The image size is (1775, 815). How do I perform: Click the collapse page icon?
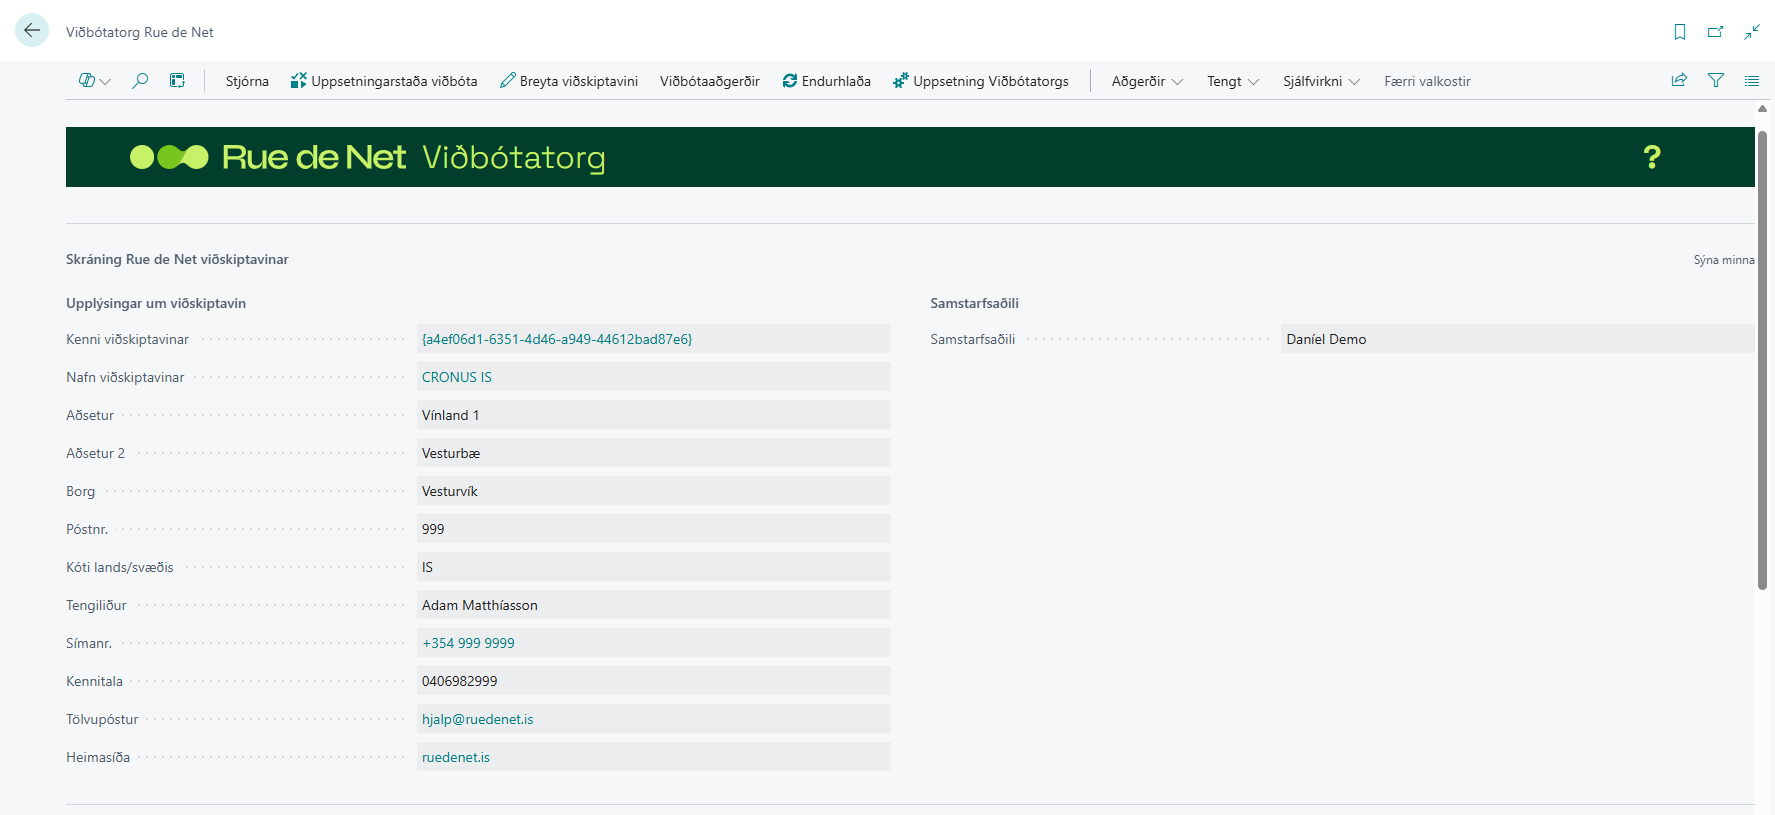coord(1752,32)
